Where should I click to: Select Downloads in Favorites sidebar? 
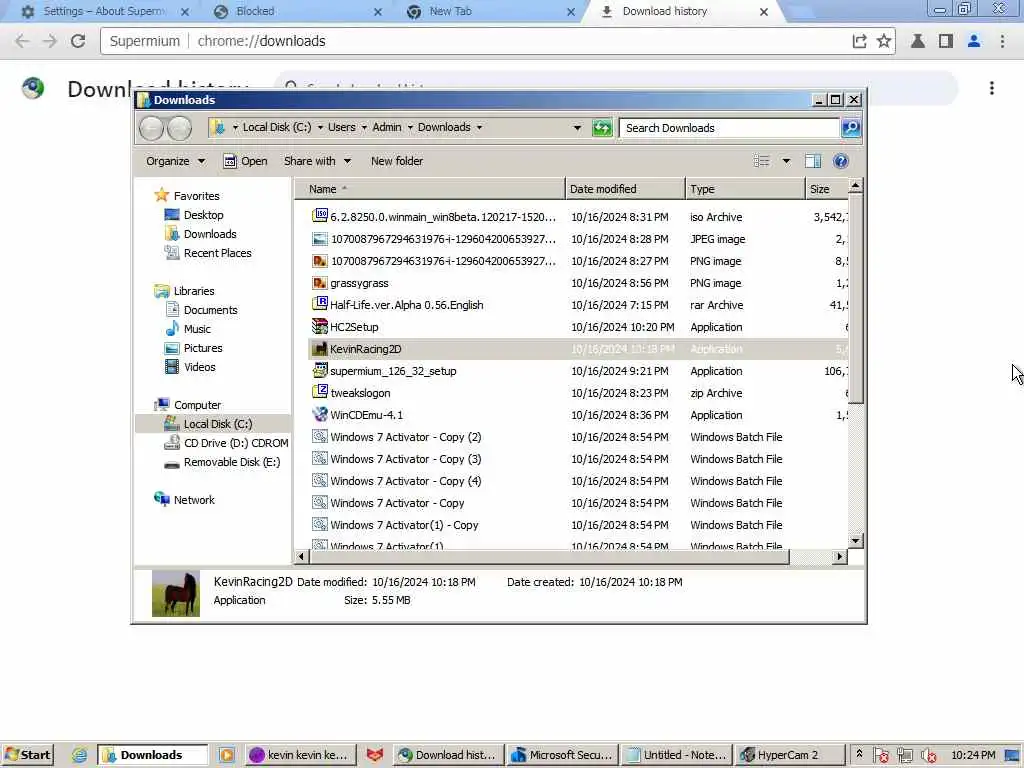201,234
